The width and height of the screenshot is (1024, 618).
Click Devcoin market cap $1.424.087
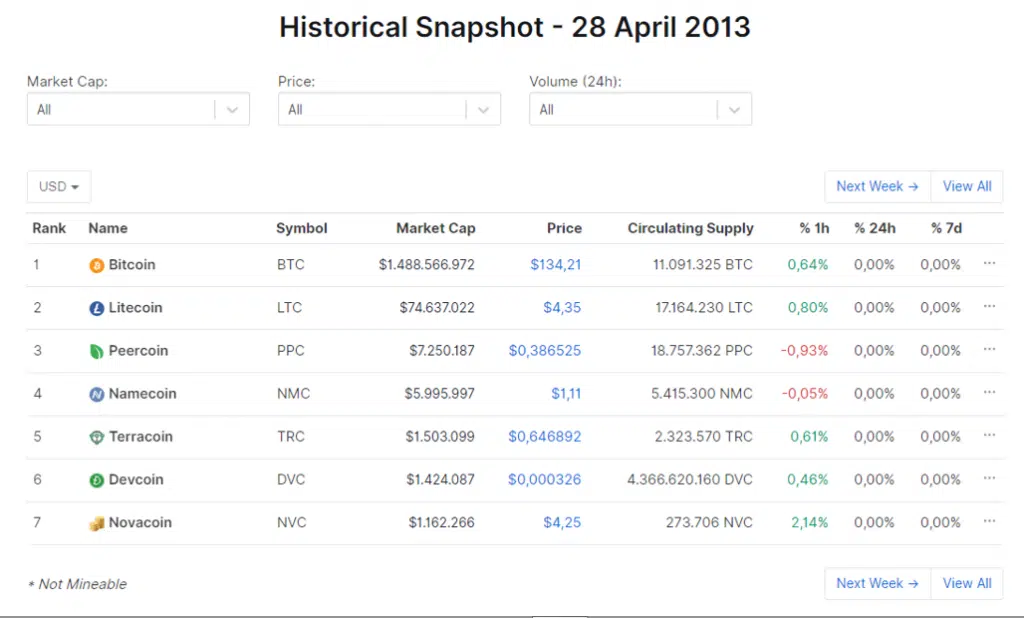[440, 480]
